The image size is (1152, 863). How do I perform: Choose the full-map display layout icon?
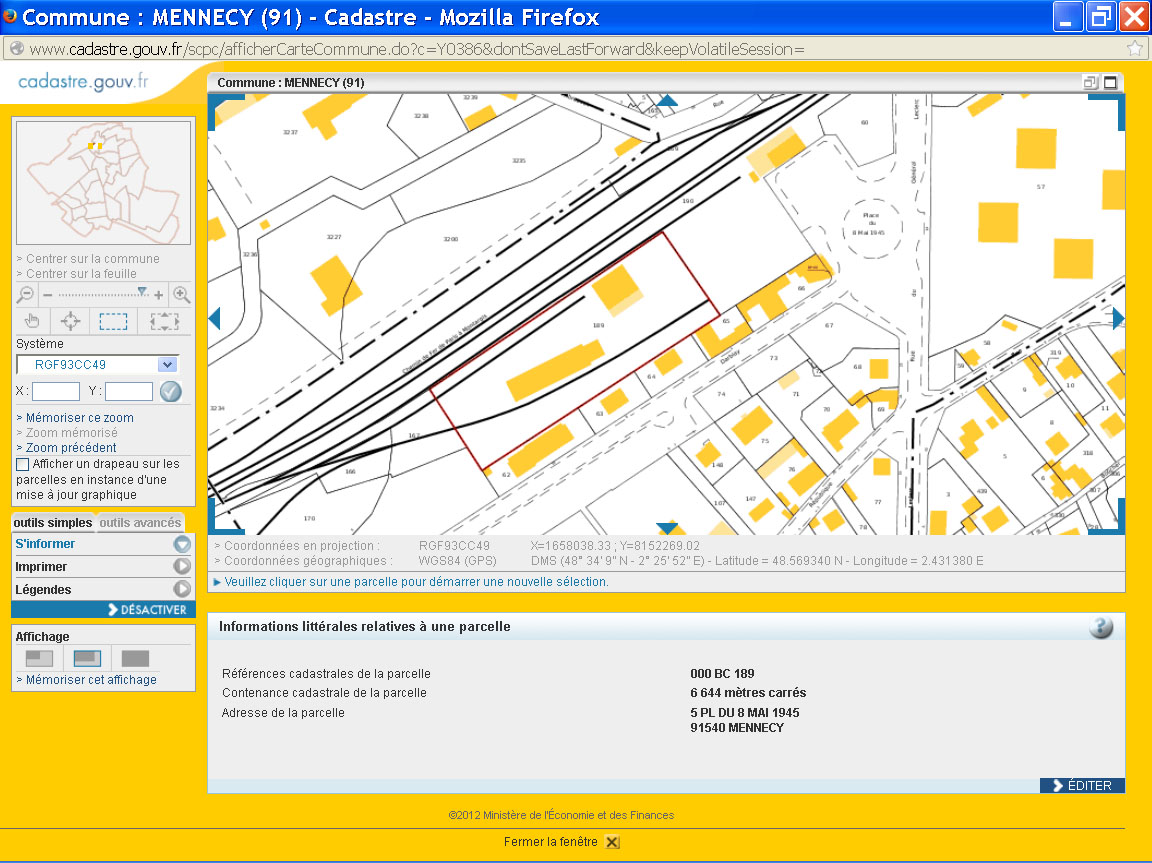[135, 658]
